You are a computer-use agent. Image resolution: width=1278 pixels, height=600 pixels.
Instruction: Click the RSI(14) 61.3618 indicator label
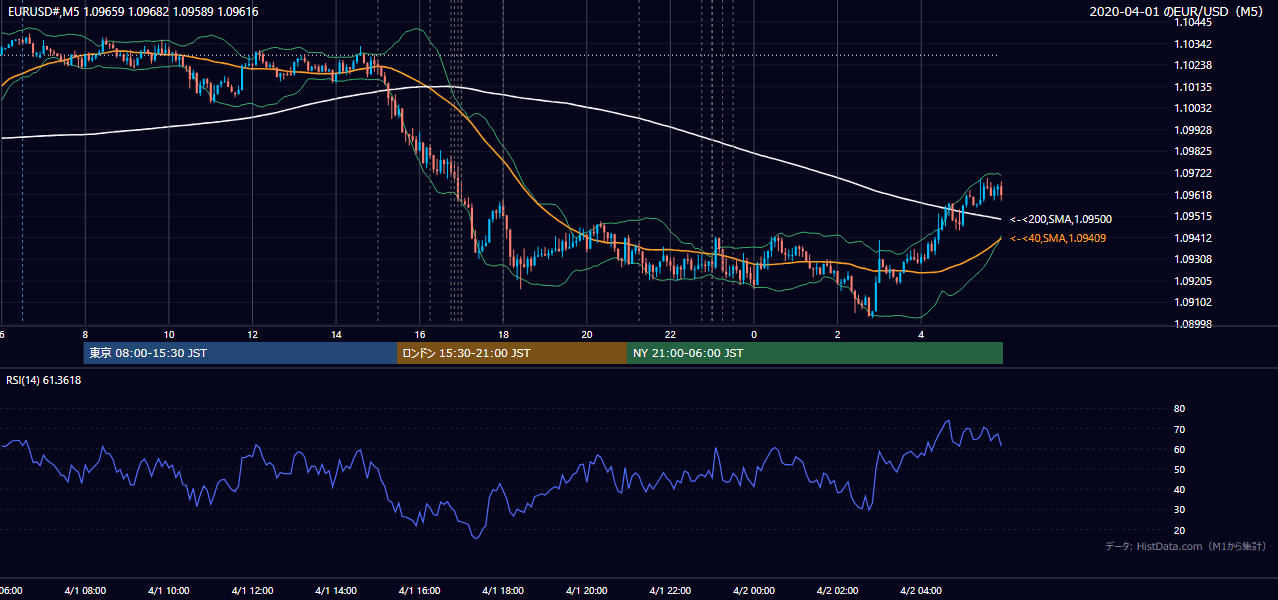(44, 380)
